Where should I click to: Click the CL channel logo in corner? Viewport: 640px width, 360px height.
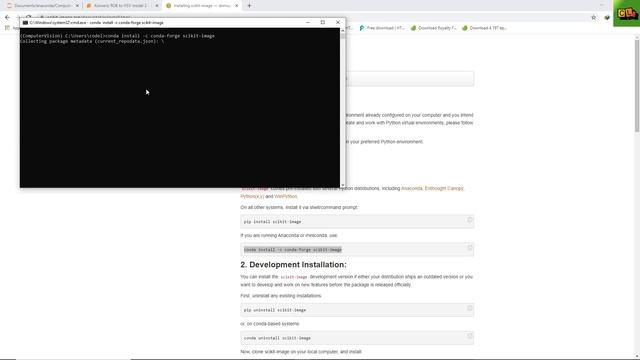coord(626,13)
